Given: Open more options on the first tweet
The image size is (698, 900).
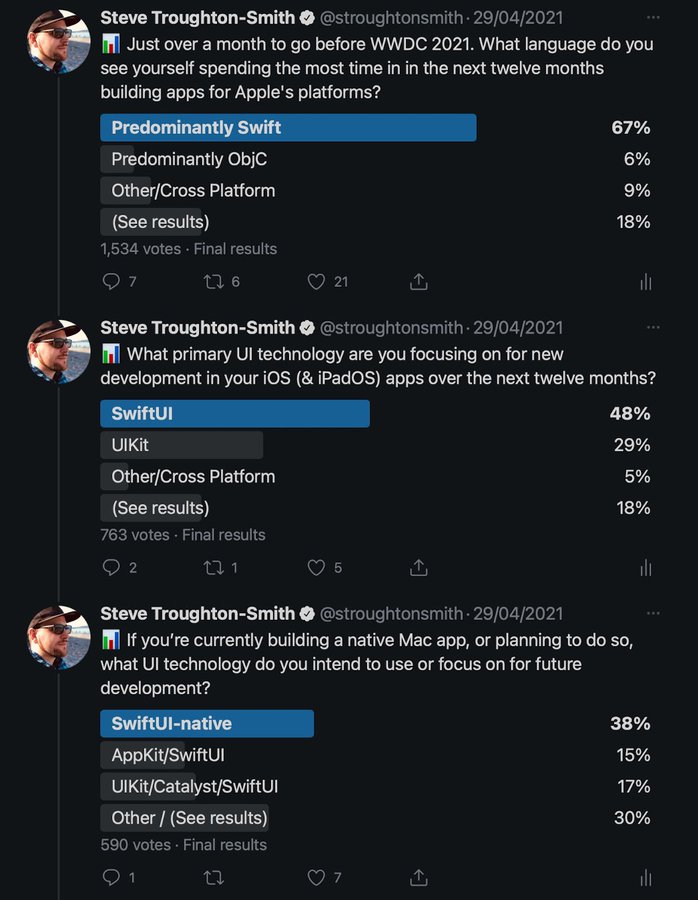Looking at the screenshot, I should click(x=653, y=18).
